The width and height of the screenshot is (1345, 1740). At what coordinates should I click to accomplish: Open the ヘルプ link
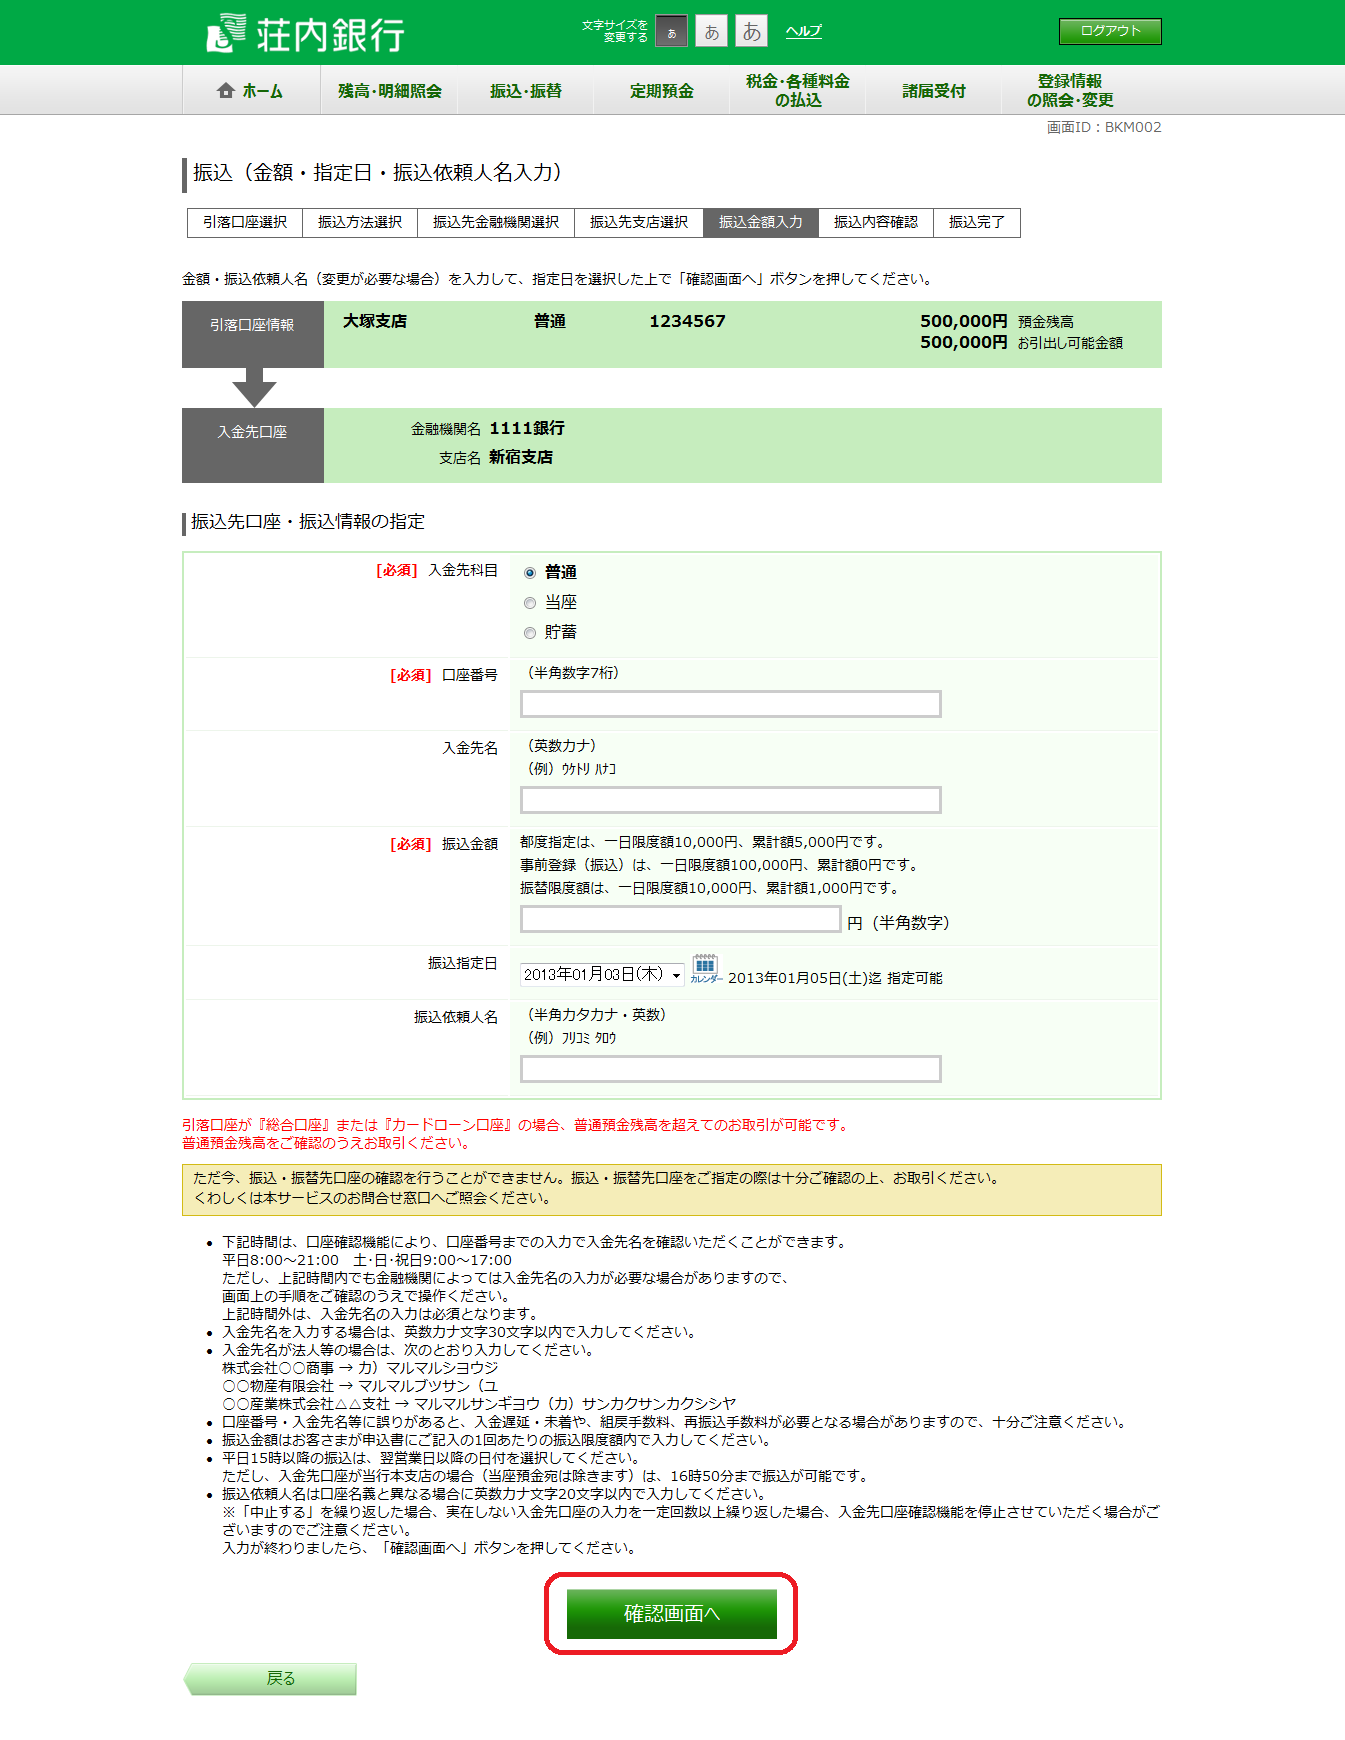click(803, 31)
